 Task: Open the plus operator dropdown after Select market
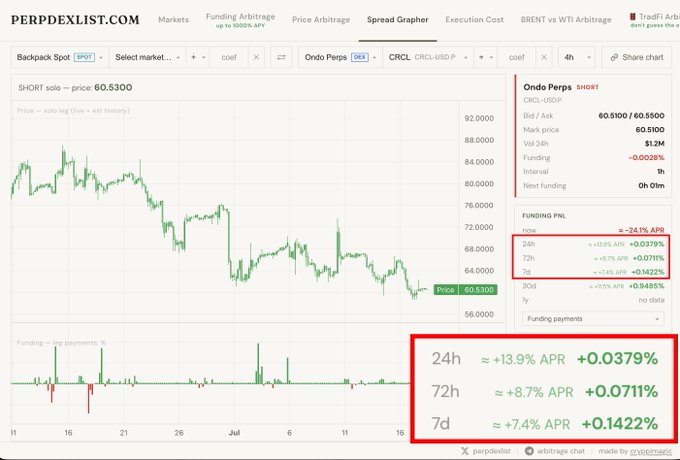point(198,57)
